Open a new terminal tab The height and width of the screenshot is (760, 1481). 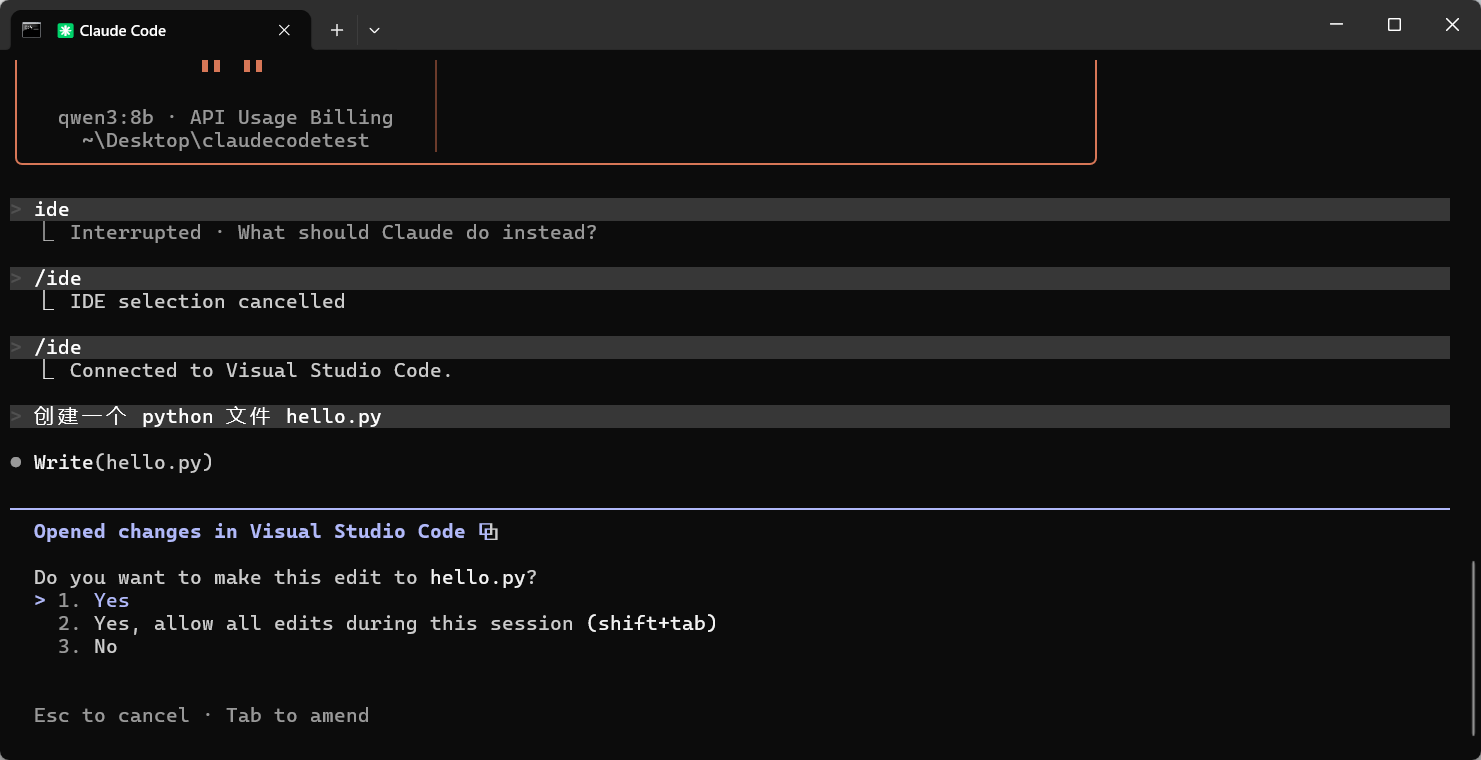(x=337, y=31)
